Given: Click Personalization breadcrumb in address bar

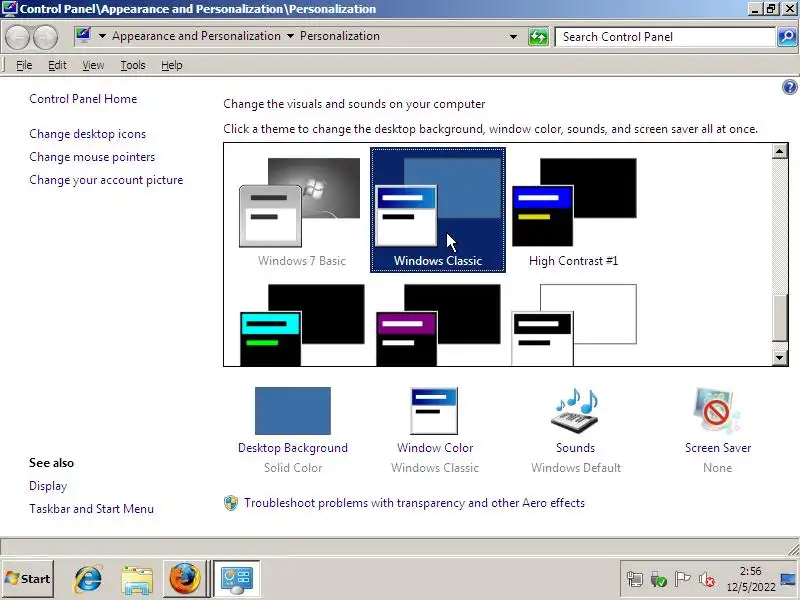Looking at the screenshot, I should point(340,36).
